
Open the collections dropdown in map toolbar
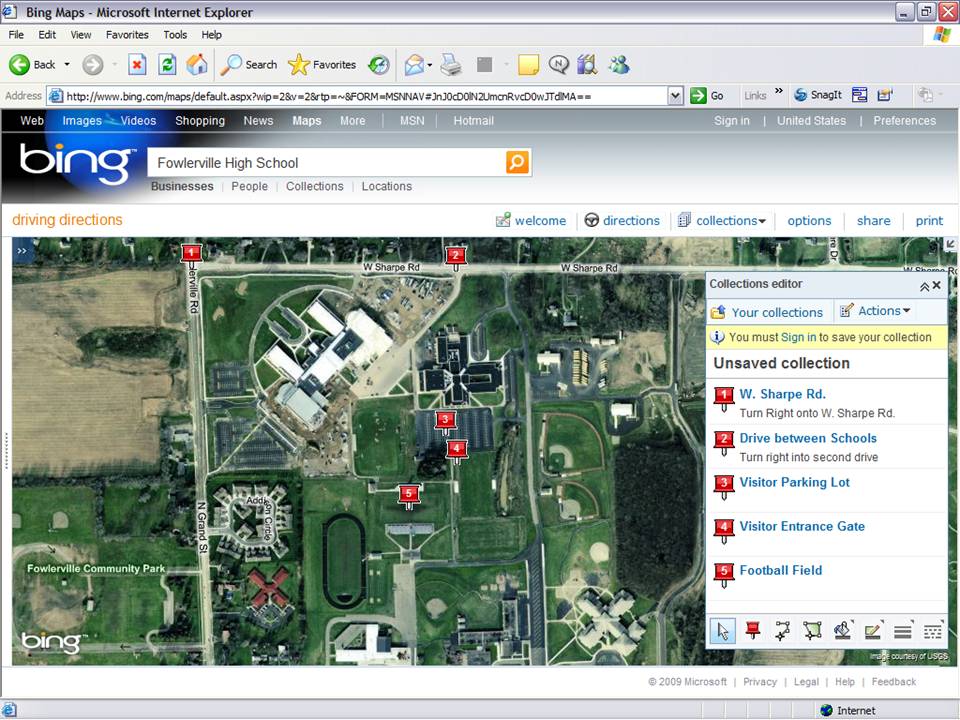[722, 220]
